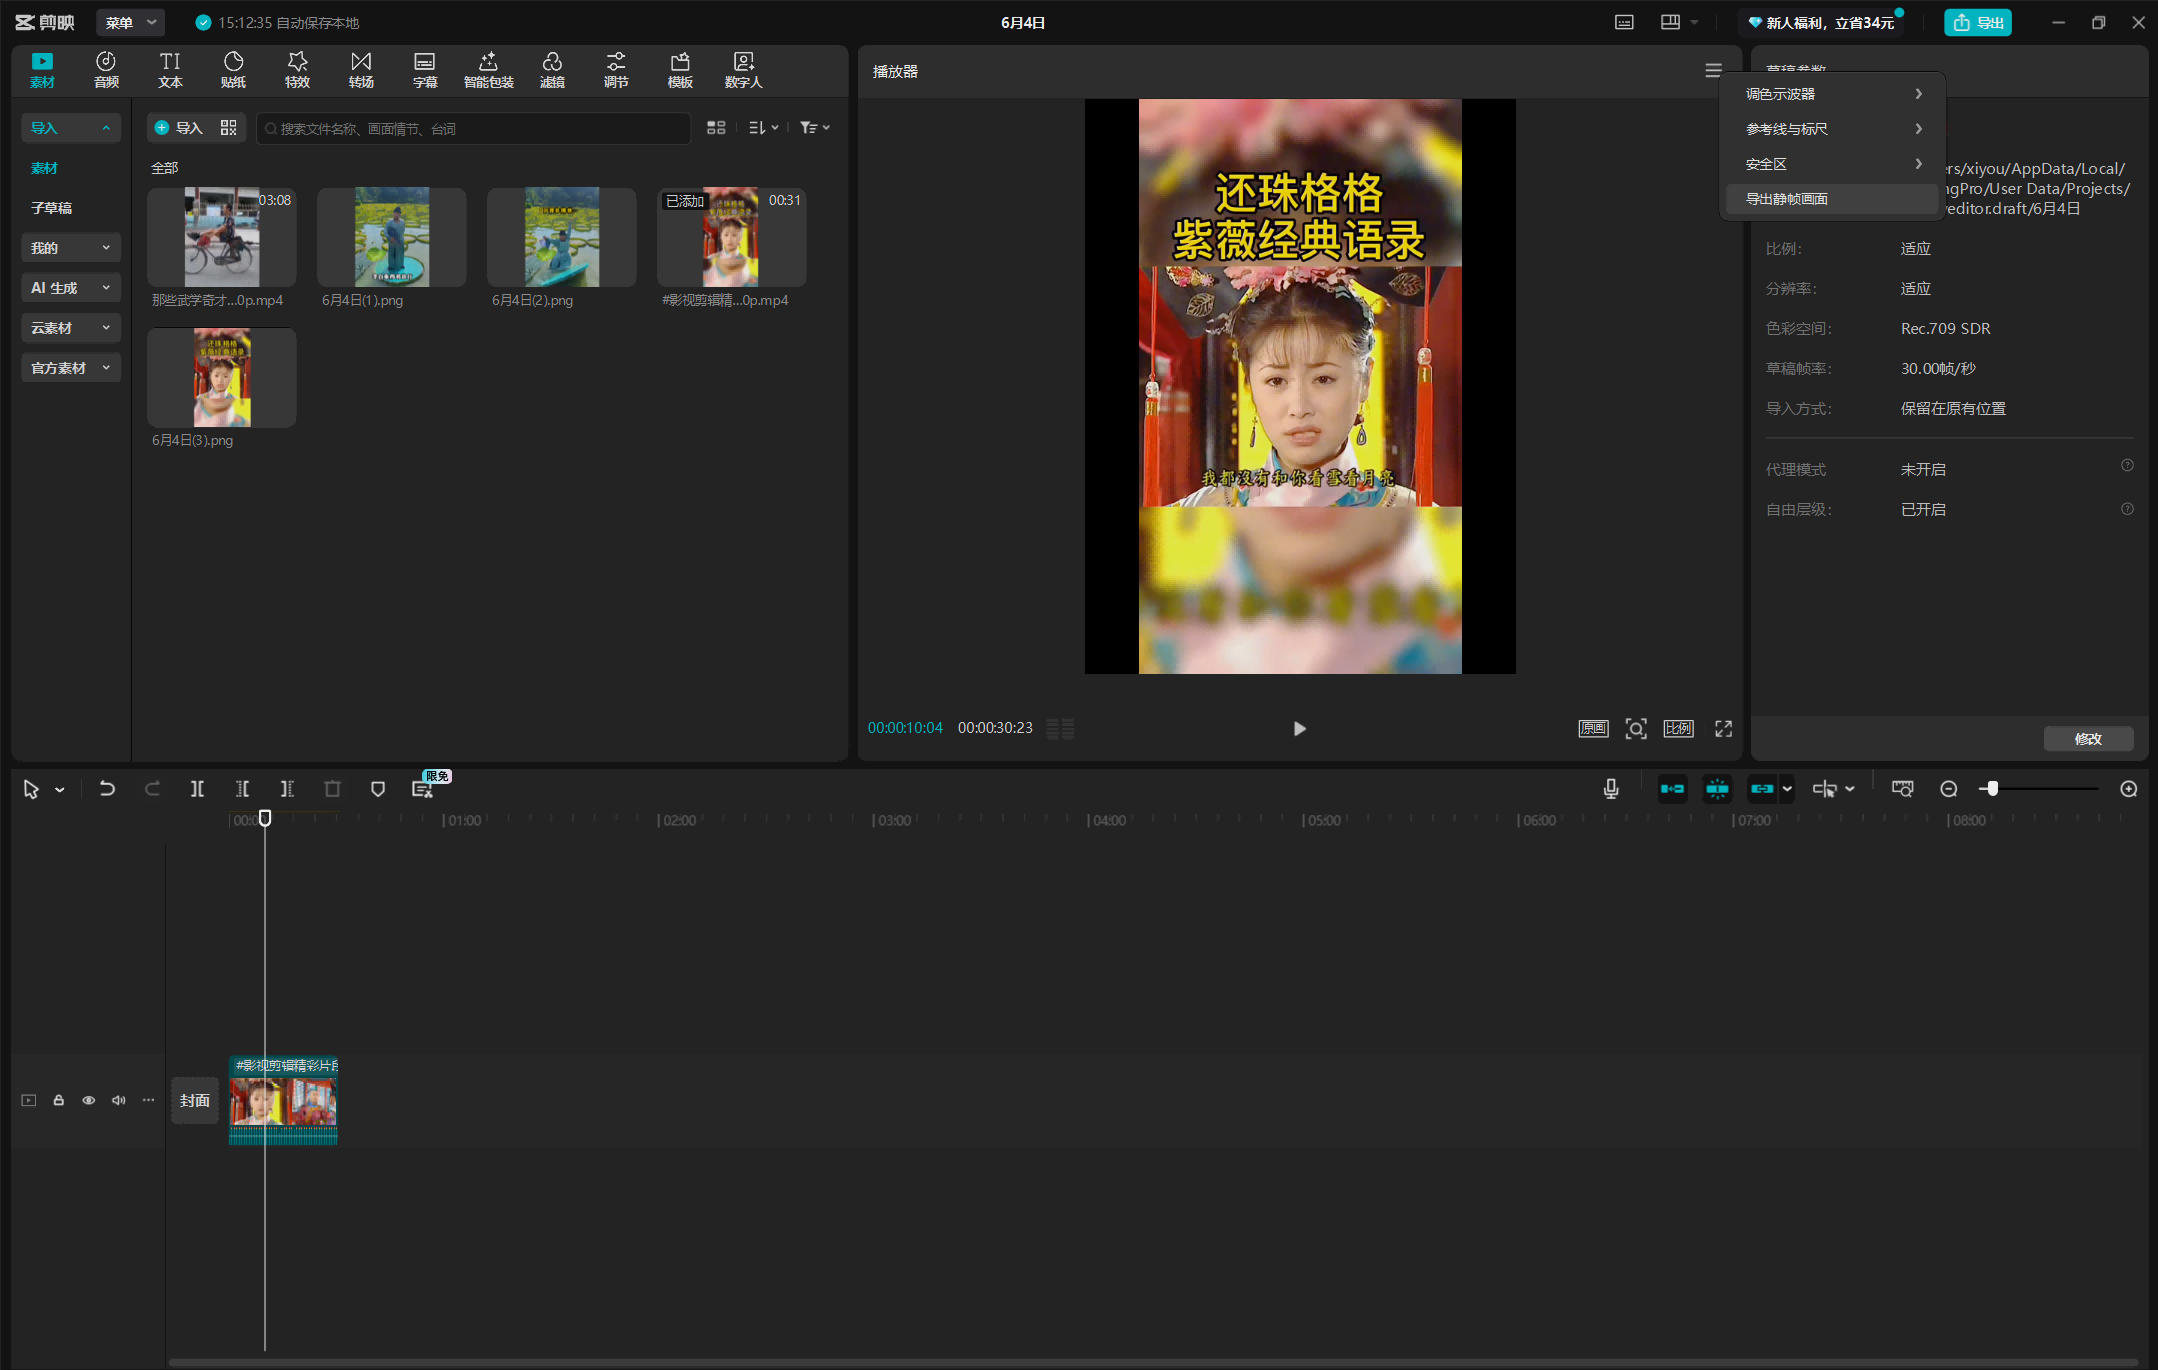Image resolution: width=2158 pixels, height=1370 pixels.
Task: Click the 导入 import media button
Action: pyautogui.click(x=178, y=128)
